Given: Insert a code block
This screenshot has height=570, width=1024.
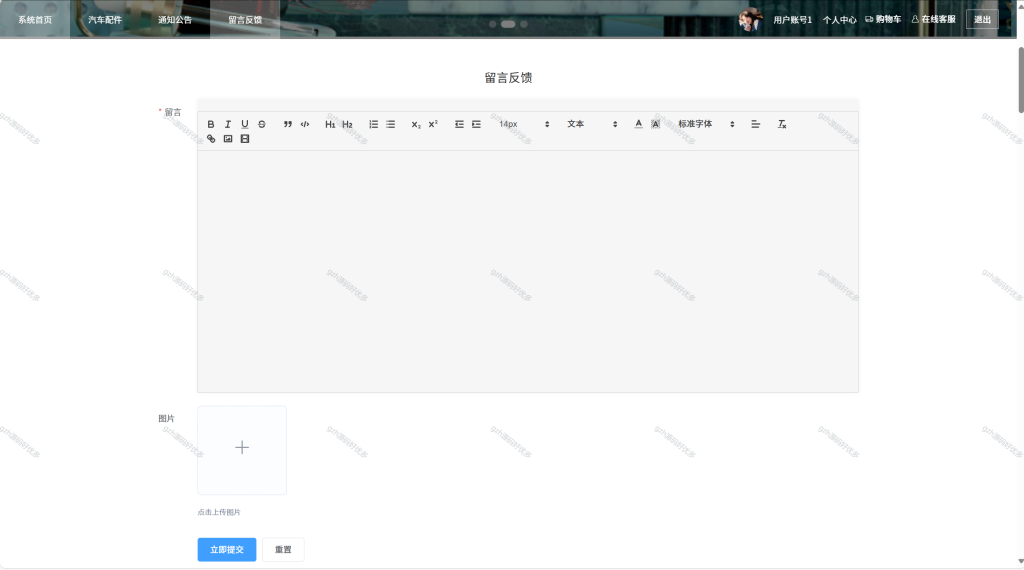Looking at the screenshot, I should [x=304, y=124].
